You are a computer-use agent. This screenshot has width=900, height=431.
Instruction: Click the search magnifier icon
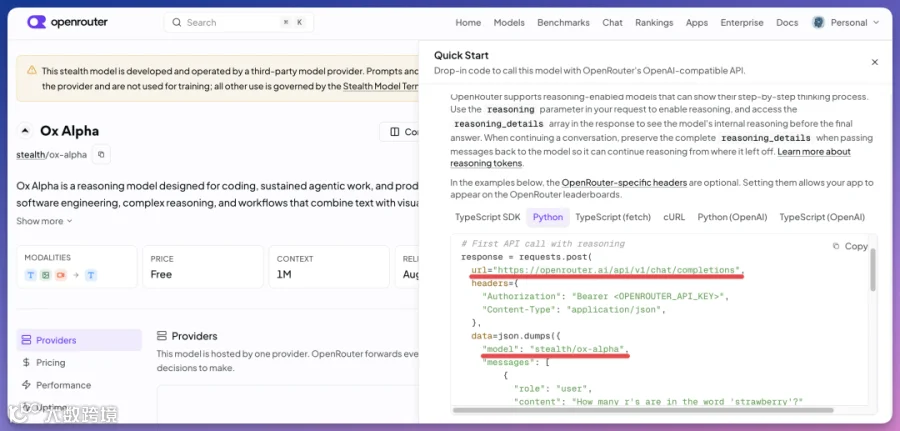pos(176,22)
